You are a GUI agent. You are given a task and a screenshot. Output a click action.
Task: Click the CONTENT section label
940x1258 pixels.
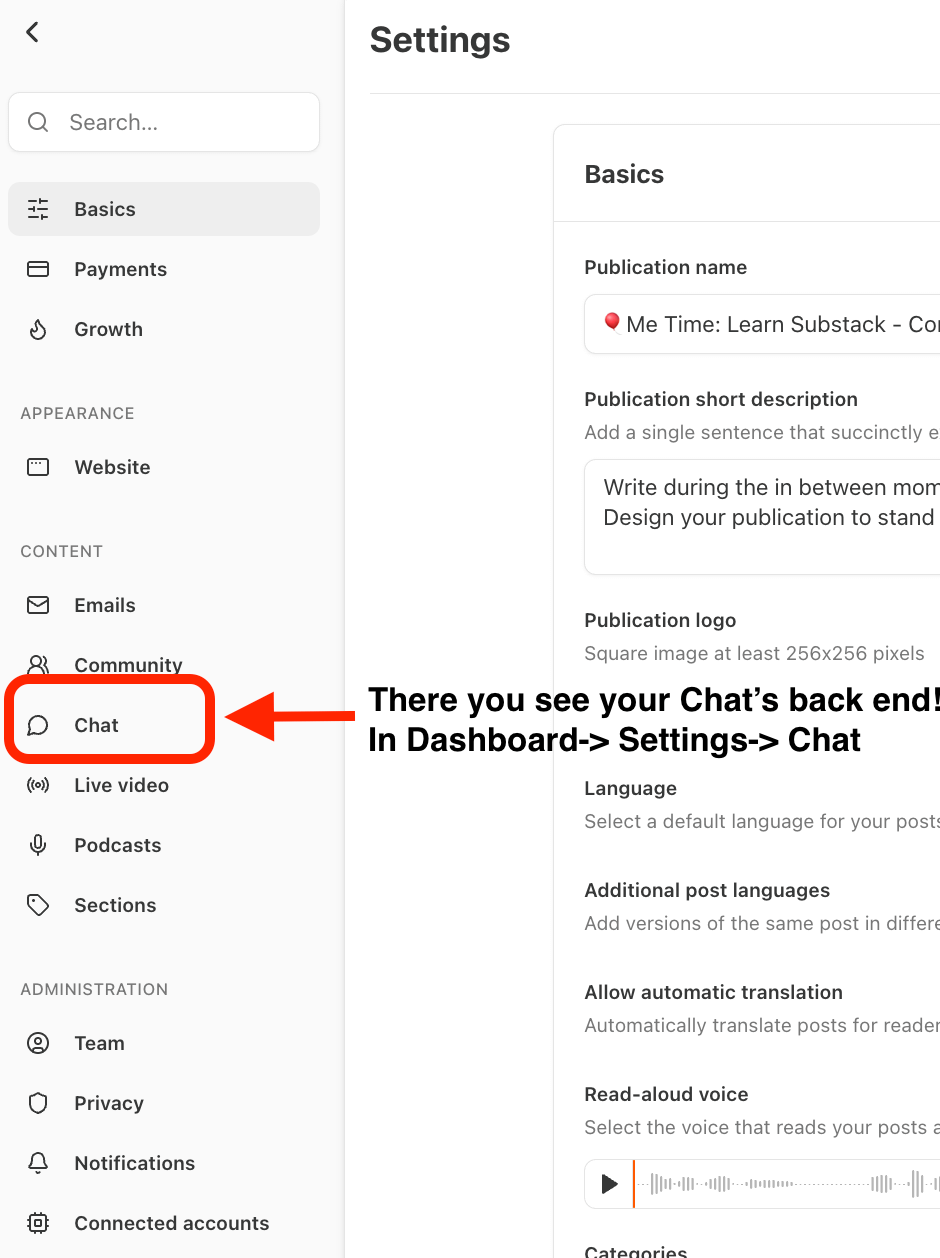pos(62,551)
